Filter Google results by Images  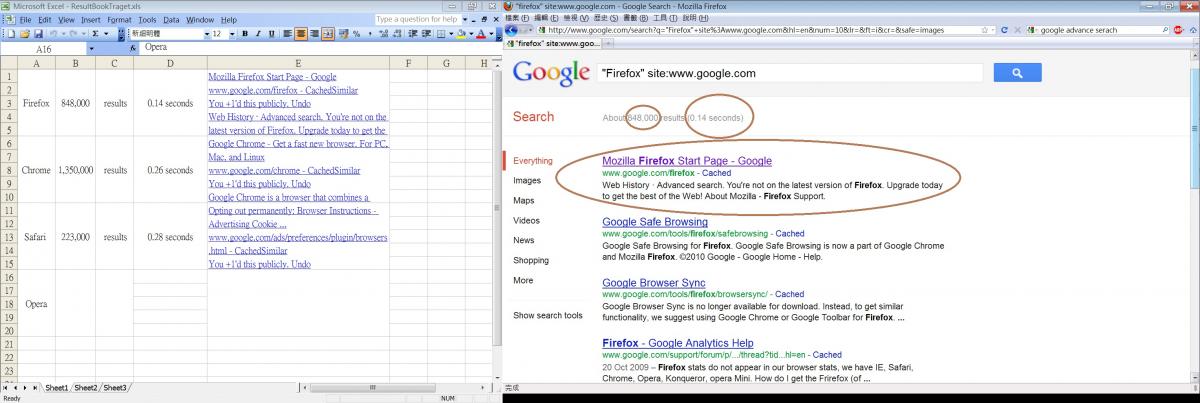tap(528, 180)
